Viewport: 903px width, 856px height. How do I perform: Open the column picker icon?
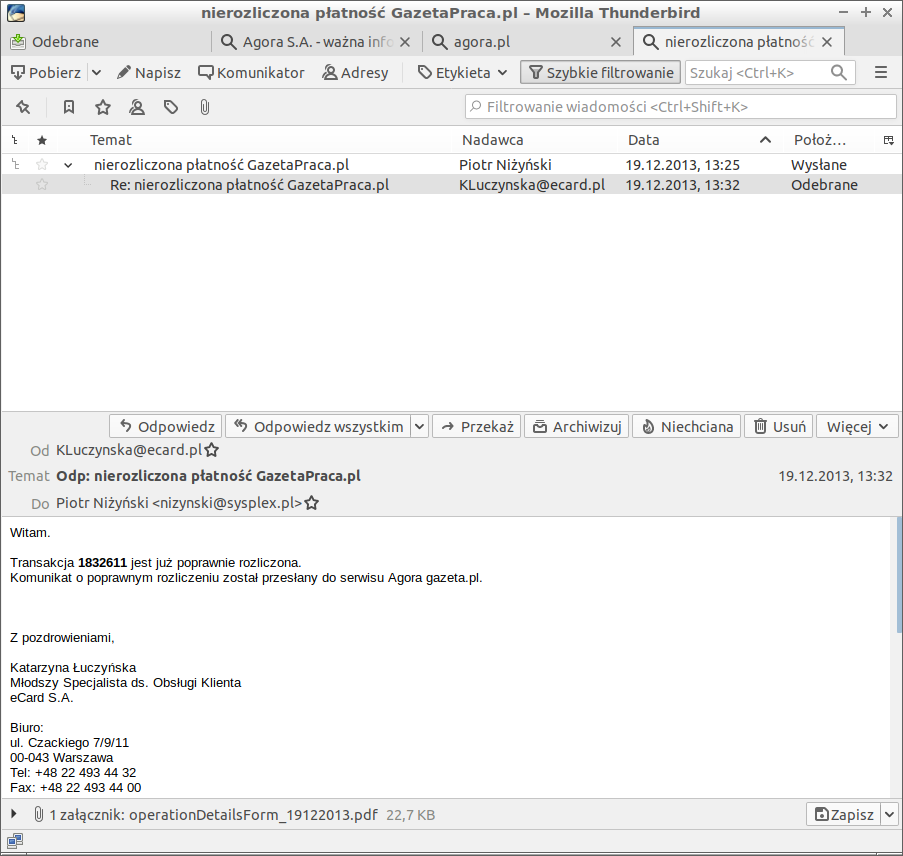tap(889, 140)
